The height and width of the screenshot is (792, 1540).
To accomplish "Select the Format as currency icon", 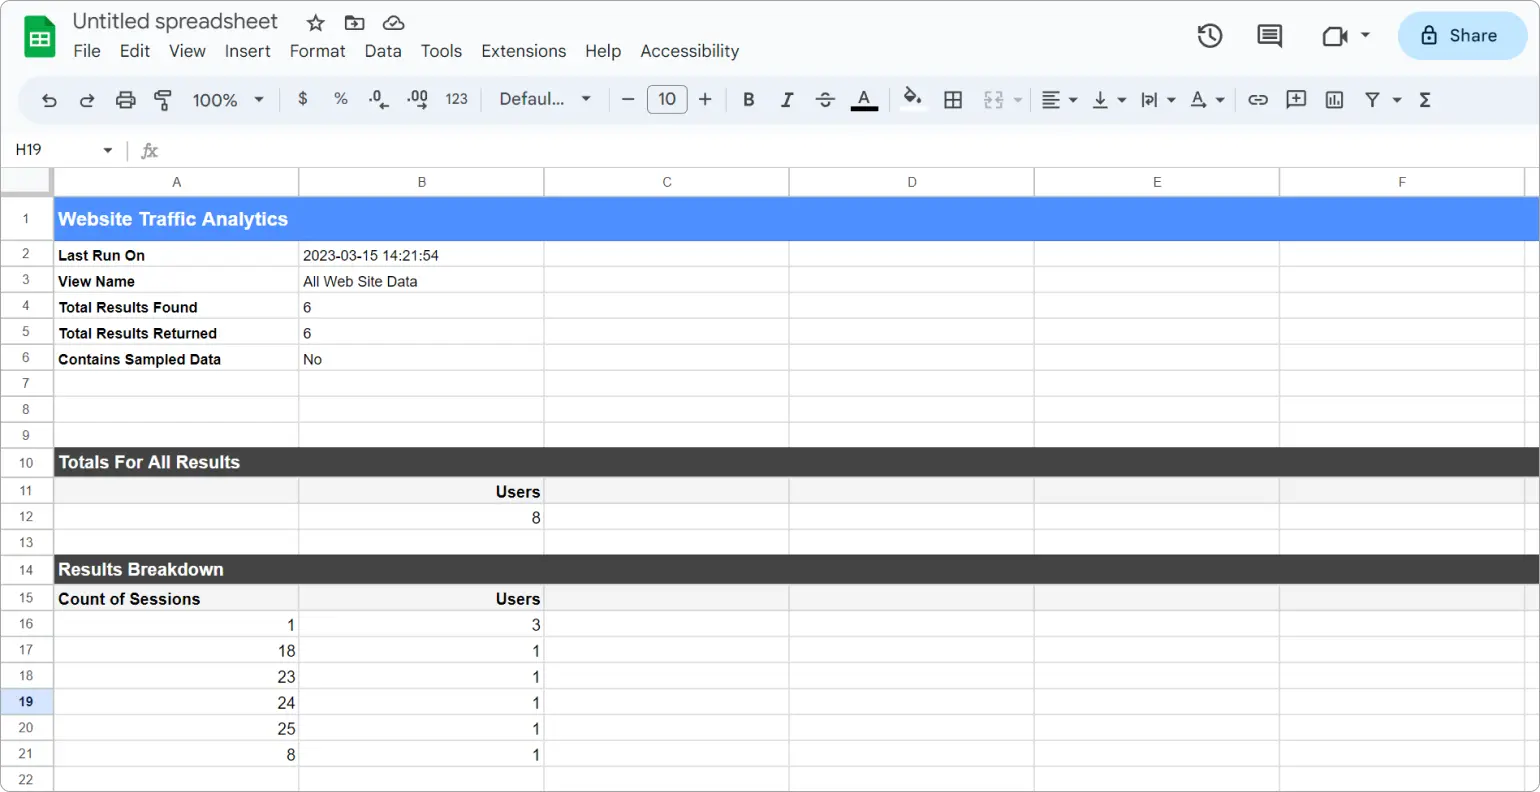I will pyautogui.click(x=302, y=99).
